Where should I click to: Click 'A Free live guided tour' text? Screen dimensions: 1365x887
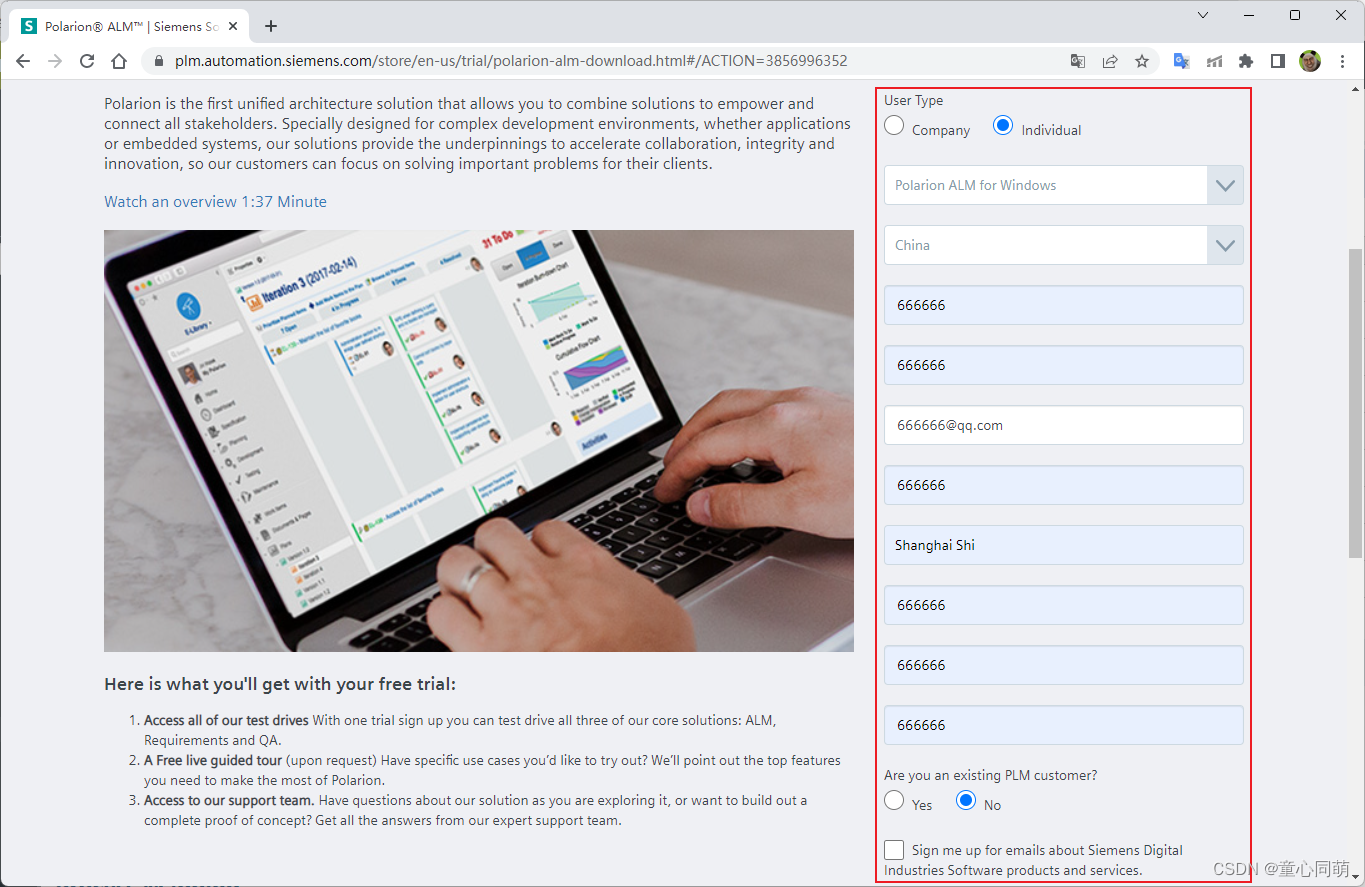213,760
